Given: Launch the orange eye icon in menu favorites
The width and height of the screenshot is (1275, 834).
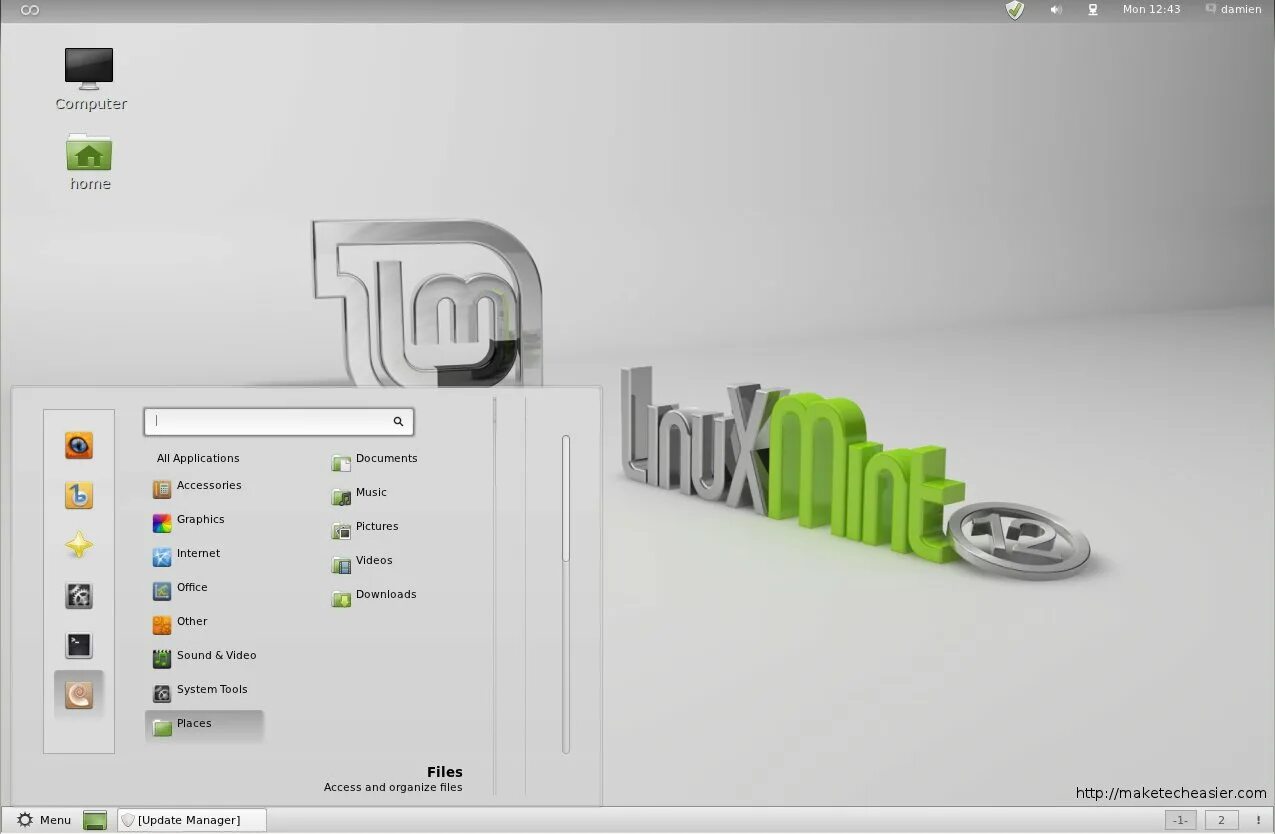Looking at the screenshot, I should pyautogui.click(x=79, y=445).
